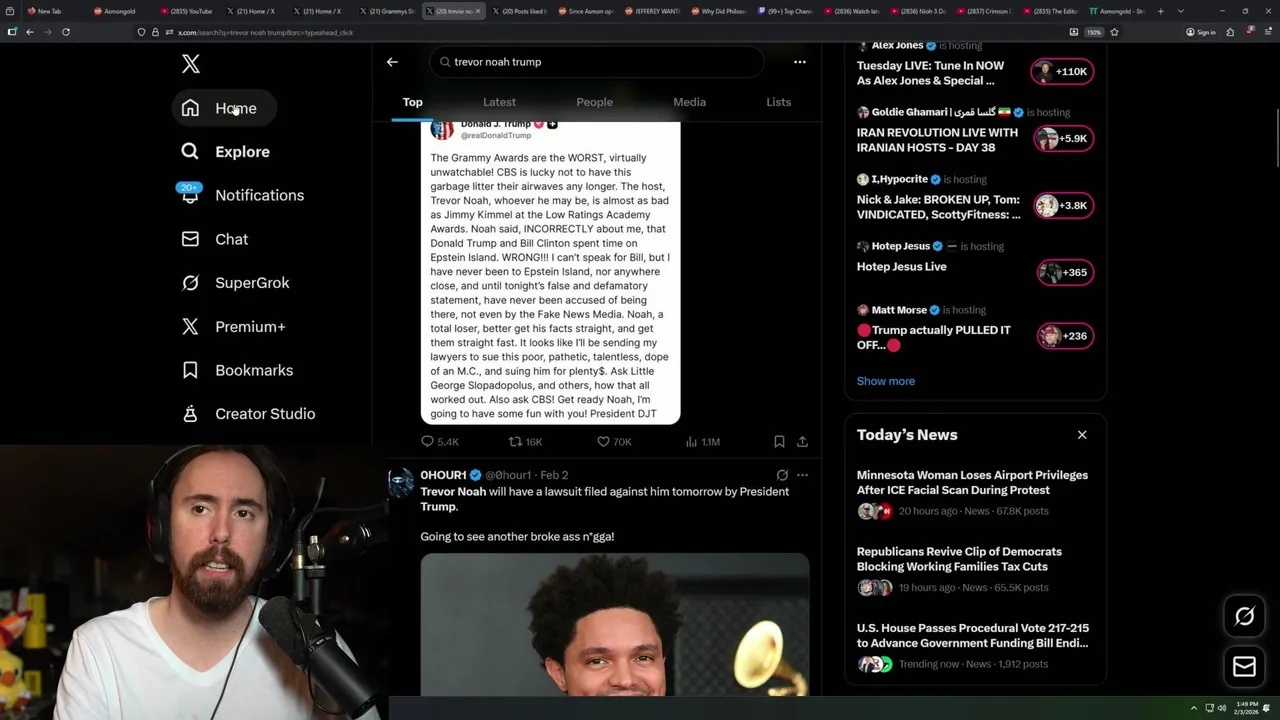Open search options three-dot menu
This screenshot has width=1280, height=720.
(799, 62)
